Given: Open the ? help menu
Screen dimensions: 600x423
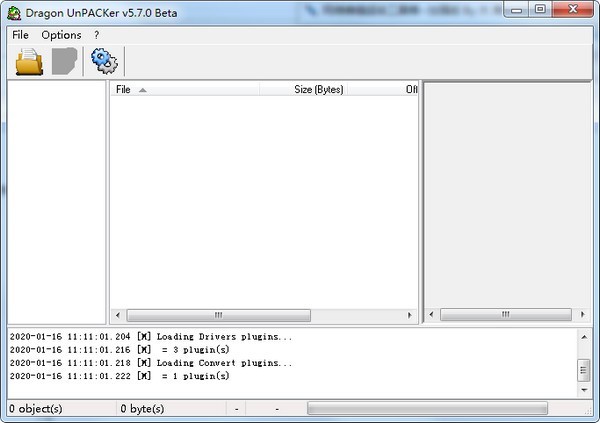Looking at the screenshot, I should tap(96, 35).
